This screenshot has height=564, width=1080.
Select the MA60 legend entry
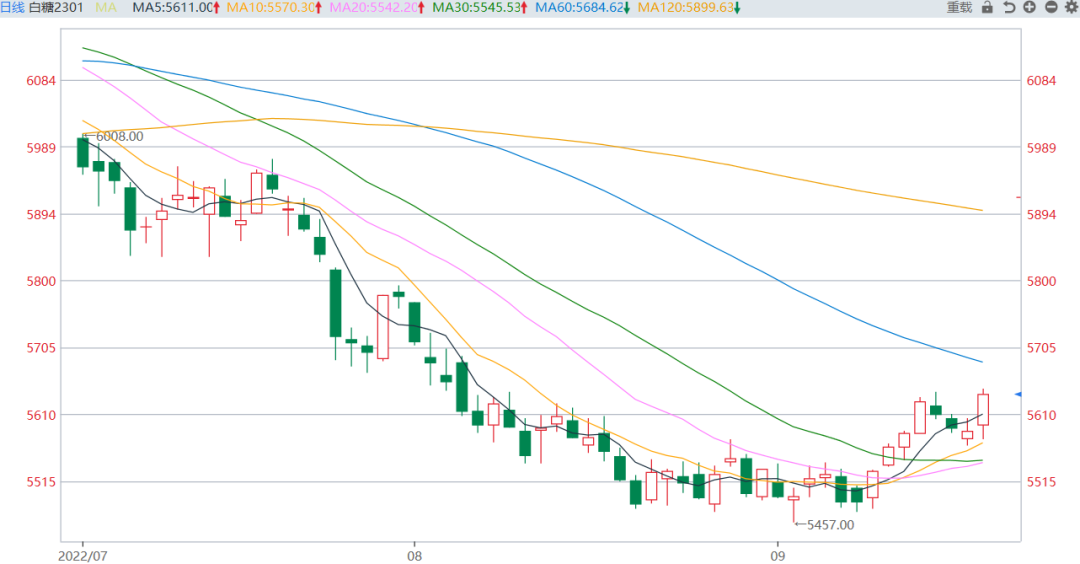tap(582, 8)
